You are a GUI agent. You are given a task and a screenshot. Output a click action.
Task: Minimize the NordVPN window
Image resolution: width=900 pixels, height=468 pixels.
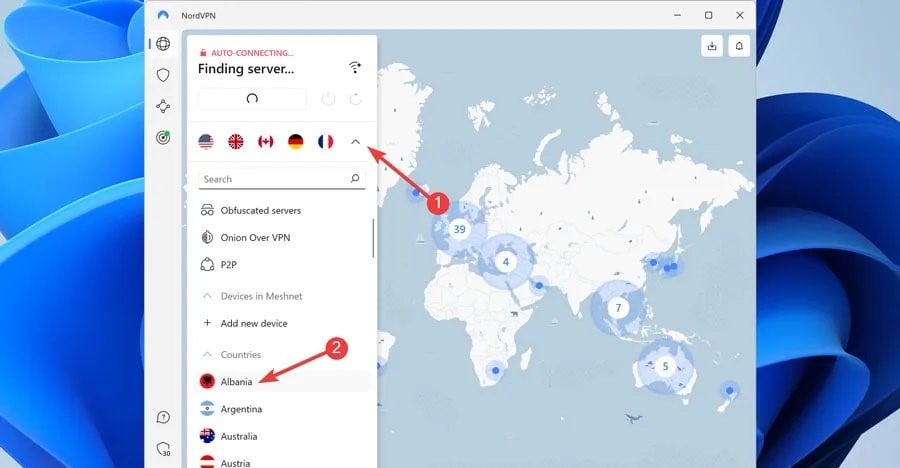click(677, 16)
